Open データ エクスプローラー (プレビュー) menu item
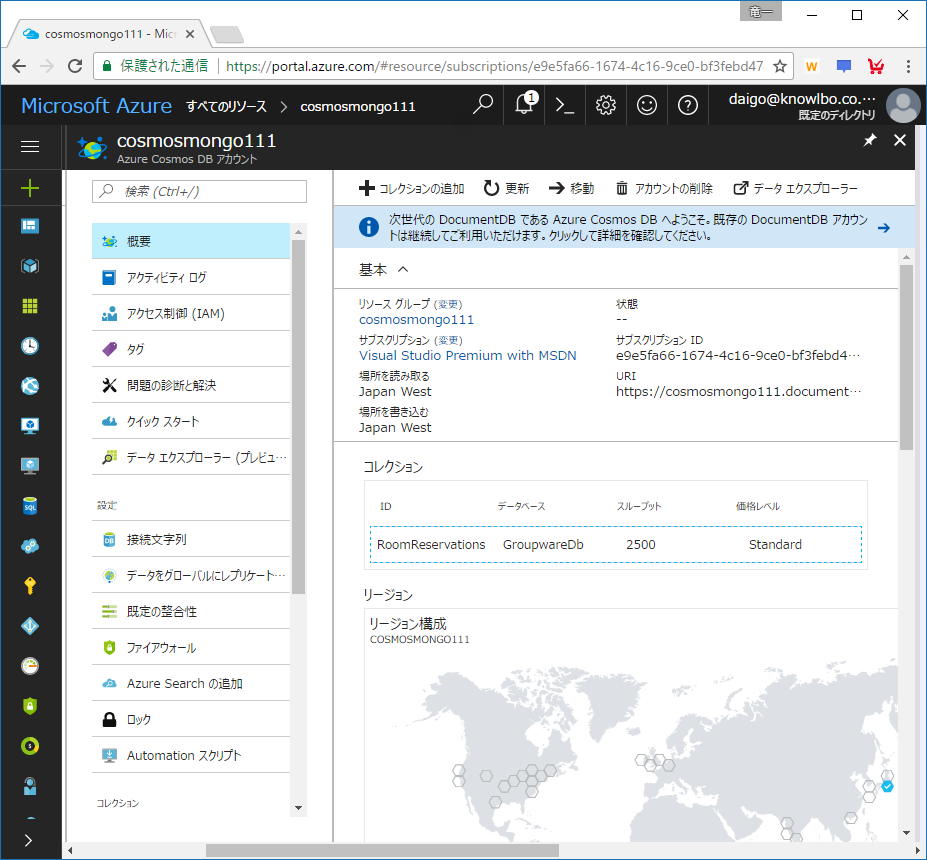 (191, 457)
